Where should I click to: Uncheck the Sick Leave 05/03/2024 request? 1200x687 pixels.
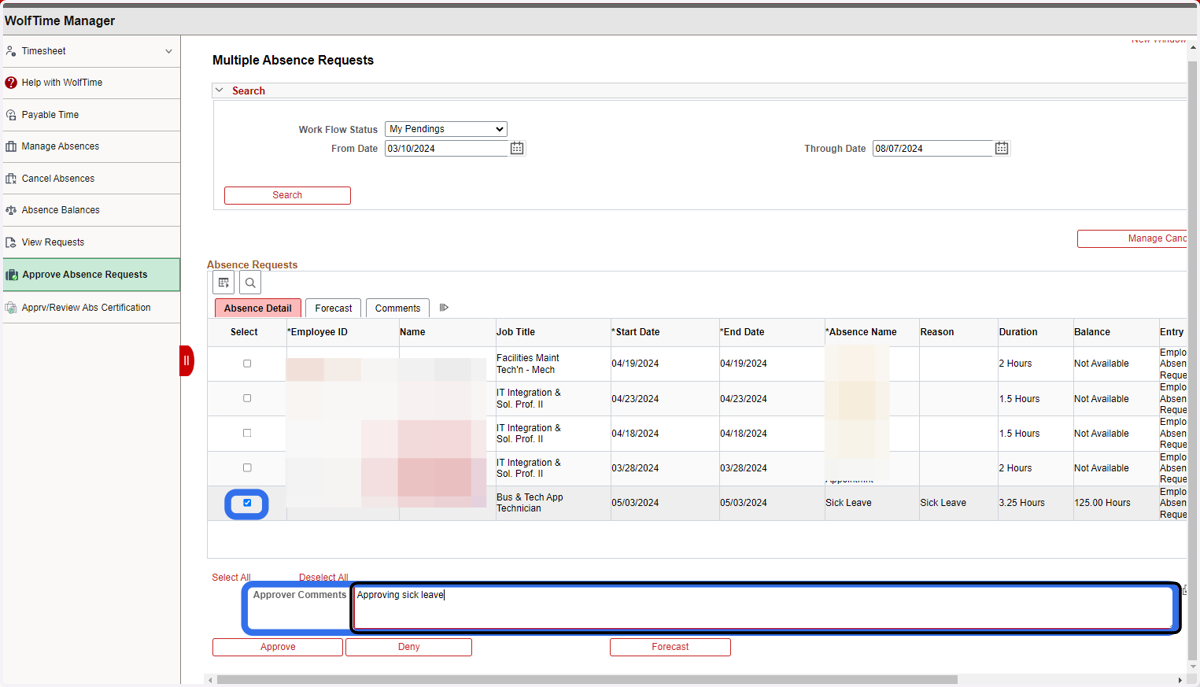click(247, 503)
